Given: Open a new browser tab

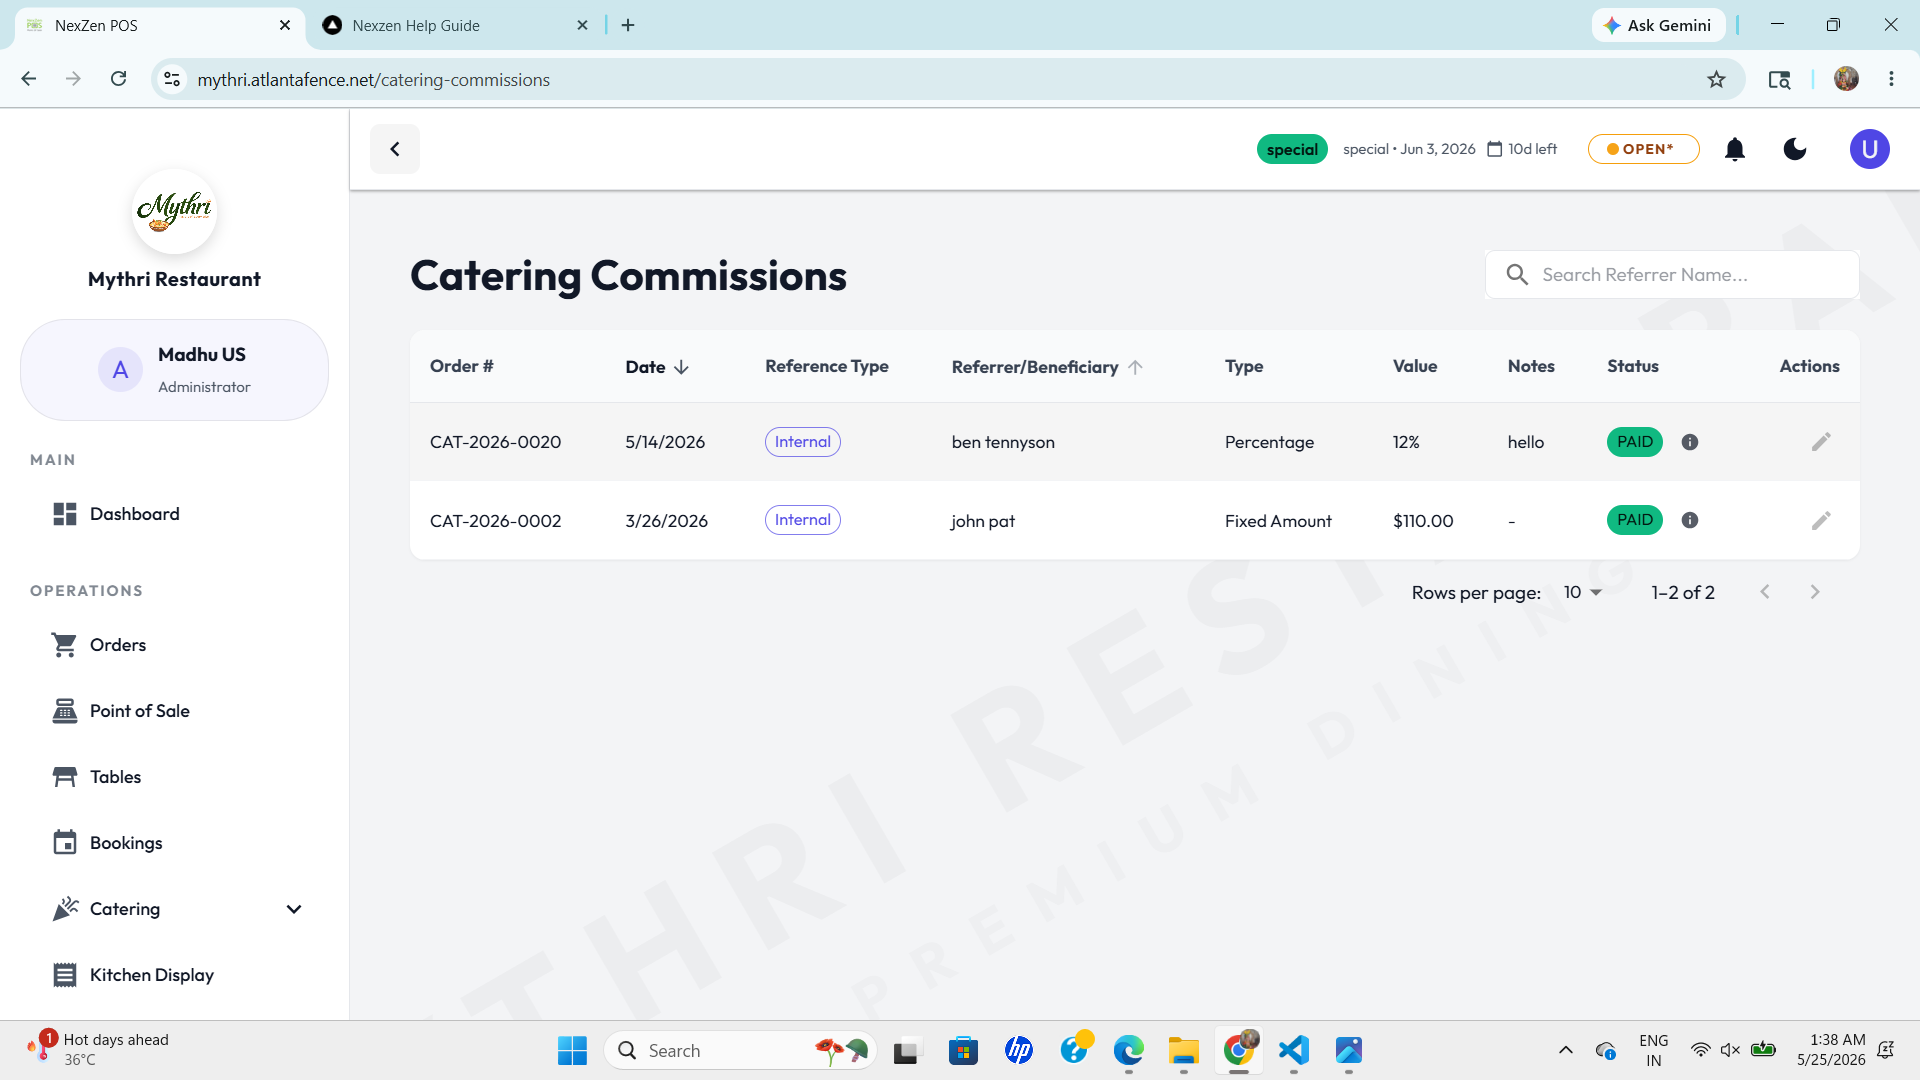Looking at the screenshot, I should tap(628, 25).
